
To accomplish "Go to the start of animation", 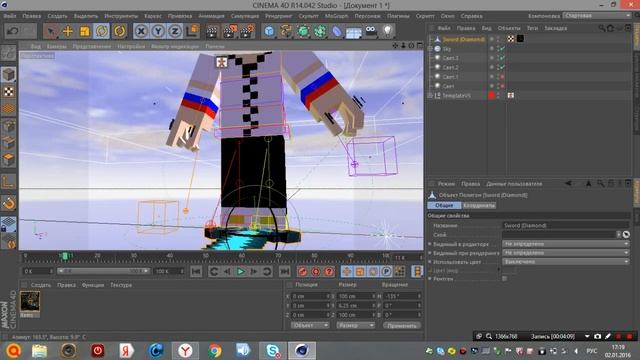I will [196, 271].
